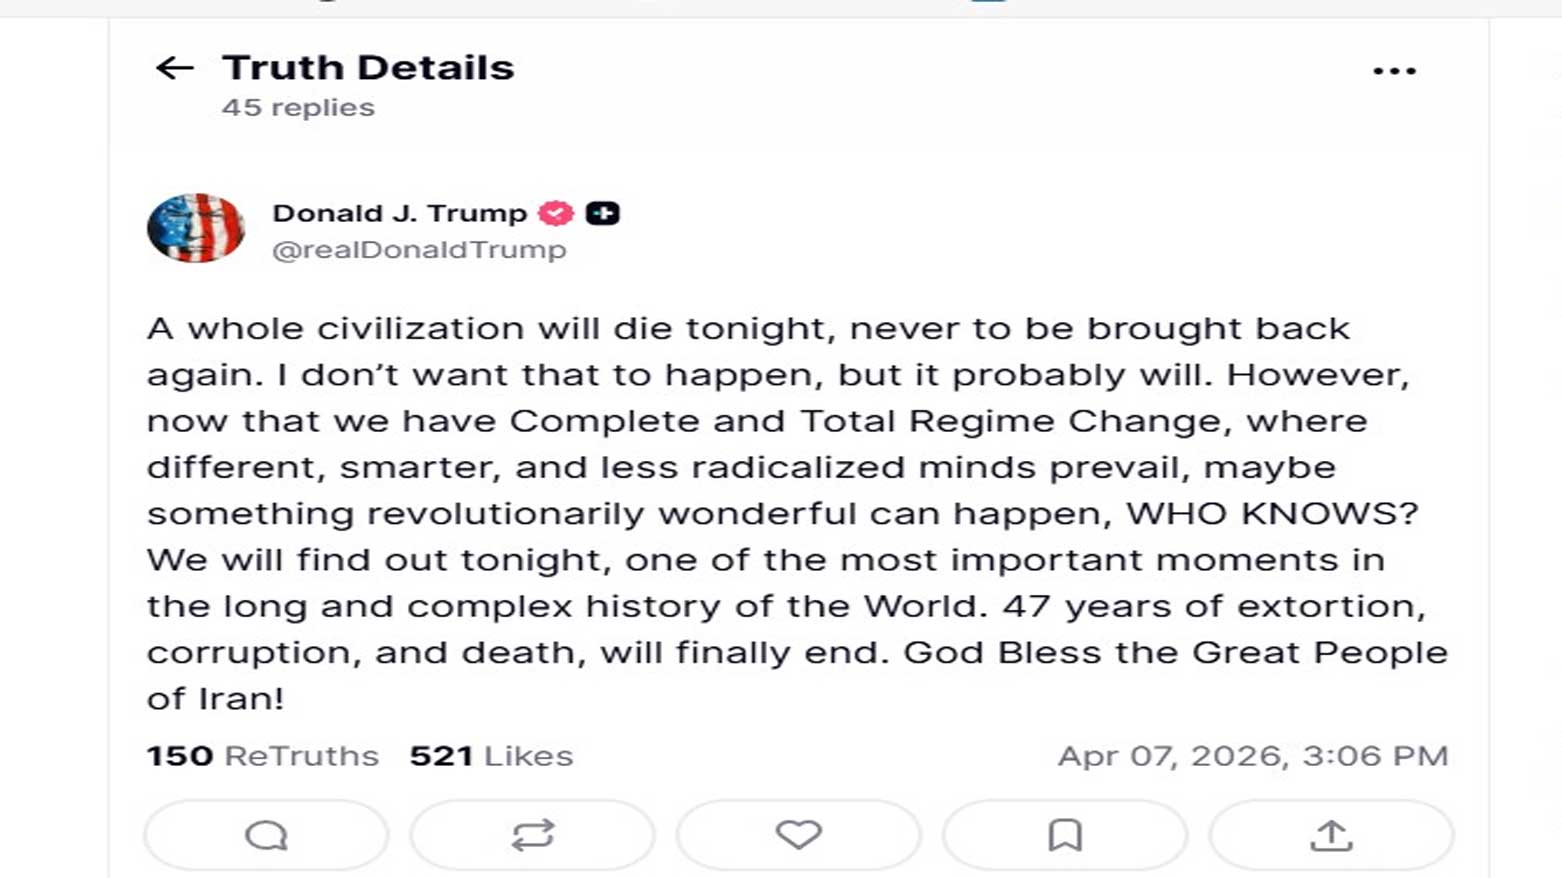
Task: Click the words WHO KNOWS? in post
Action: pos(1272,514)
